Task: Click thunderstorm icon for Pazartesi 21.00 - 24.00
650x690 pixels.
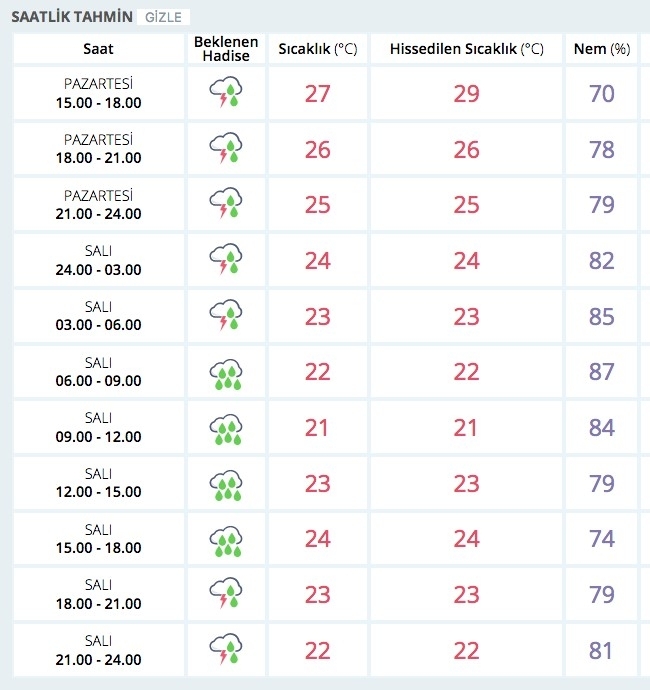Action: pyautogui.click(x=226, y=205)
